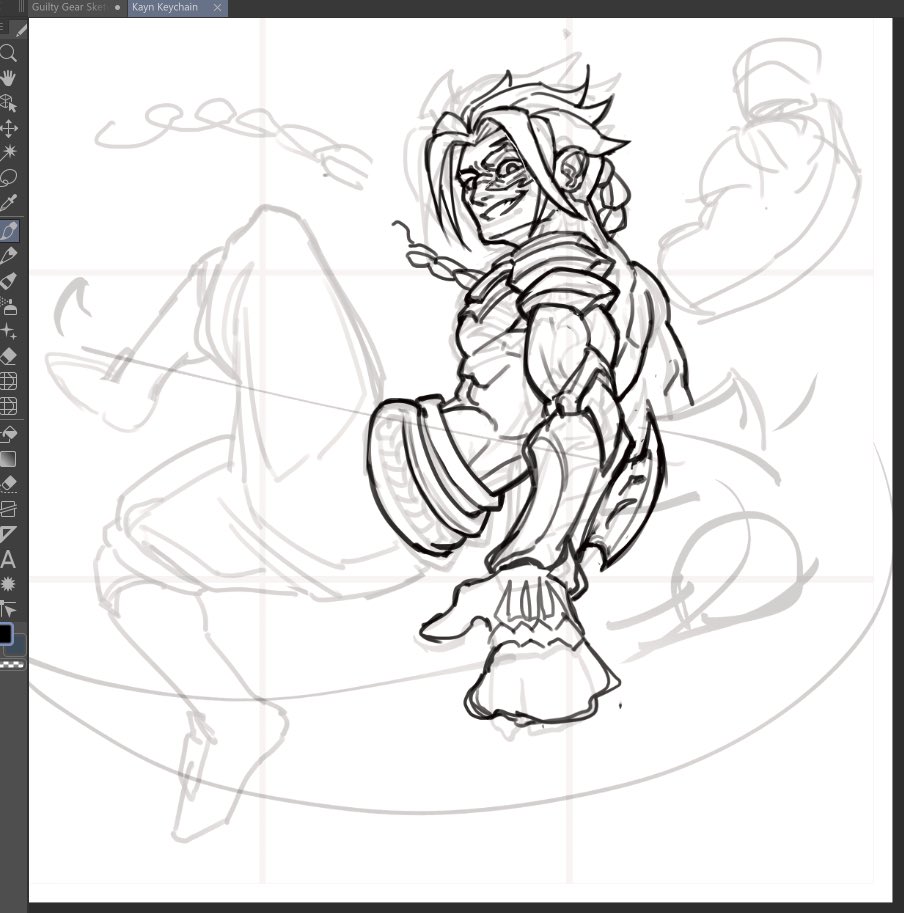Select the mesh grid tool directly below Eraser
Screen dimensions: 904x913
pos(8,380)
